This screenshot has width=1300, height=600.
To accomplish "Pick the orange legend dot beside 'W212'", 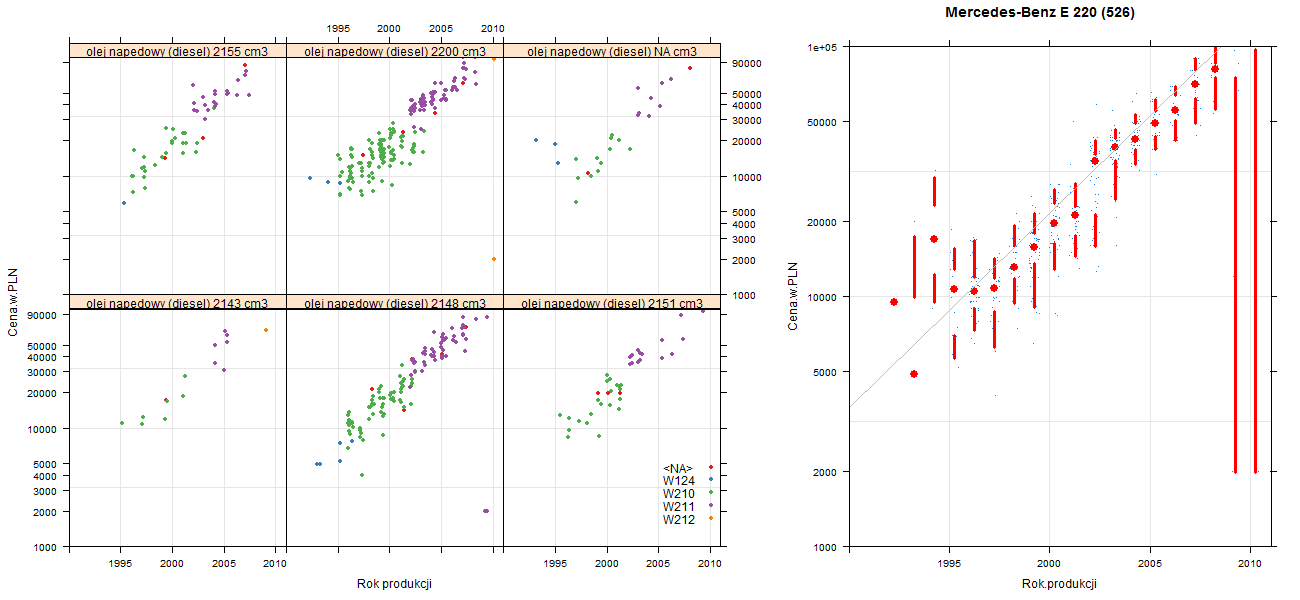I will (710, 519).
